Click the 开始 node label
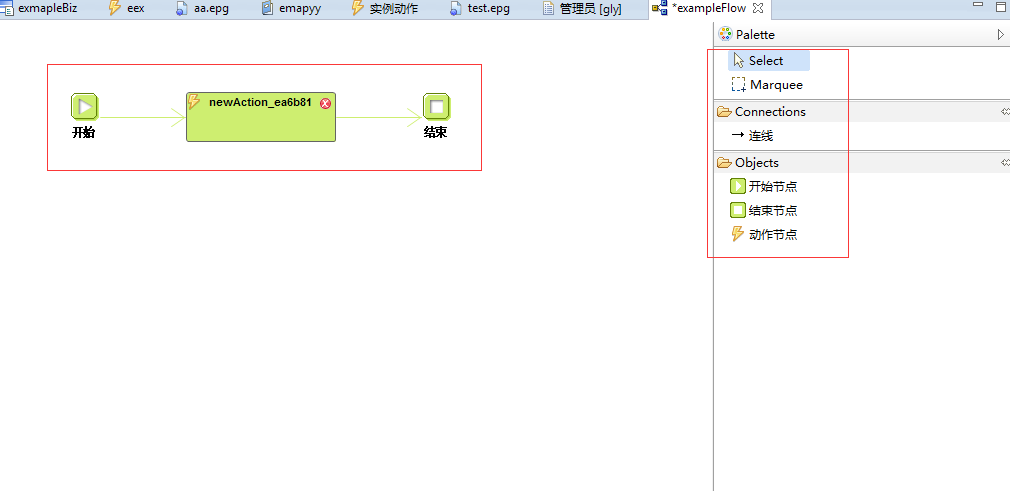 (x=83, y=133)
